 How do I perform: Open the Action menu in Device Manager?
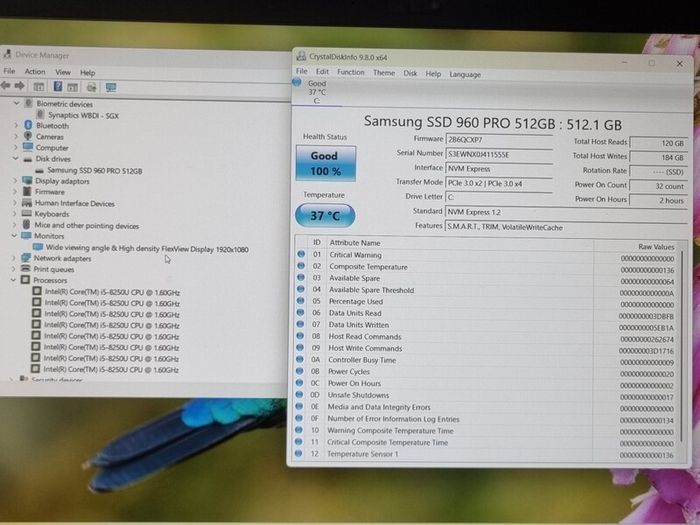tap(35, 71)
